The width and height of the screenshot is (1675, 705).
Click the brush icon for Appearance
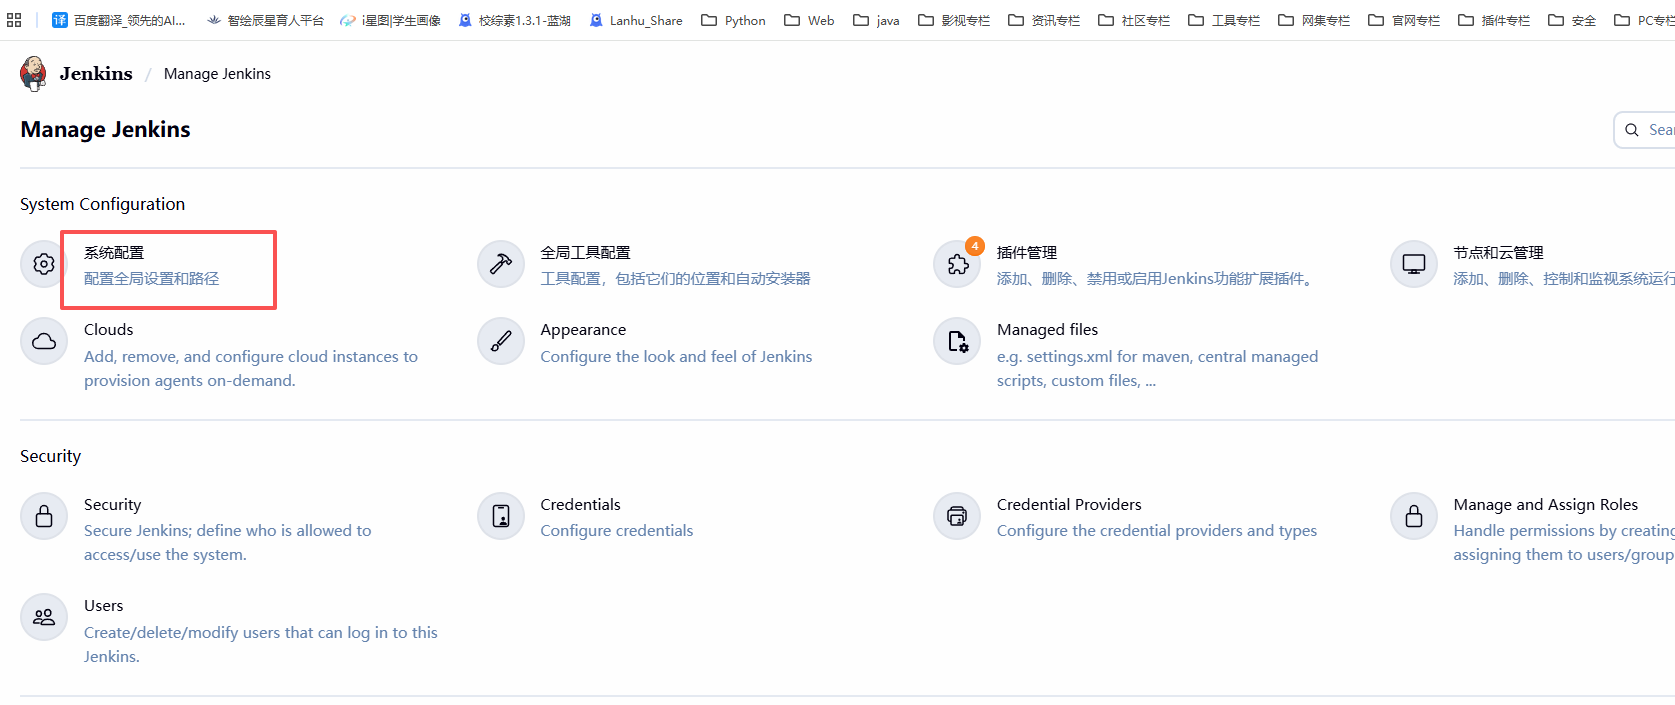[501, 341]
